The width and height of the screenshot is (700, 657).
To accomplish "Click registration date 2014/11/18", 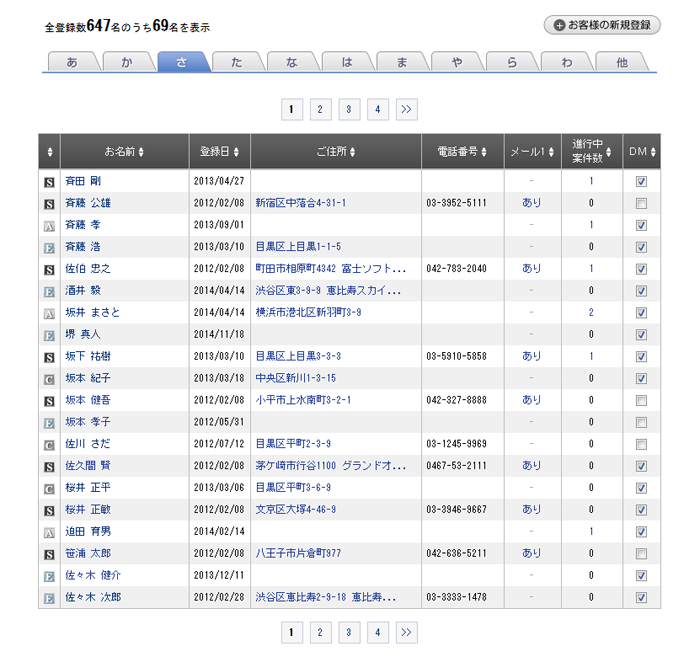I will [x=219, y=334].
